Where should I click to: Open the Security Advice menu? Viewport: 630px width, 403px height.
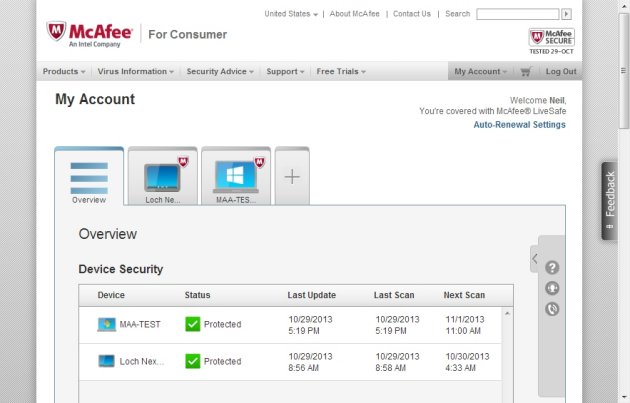click(220, 72)
